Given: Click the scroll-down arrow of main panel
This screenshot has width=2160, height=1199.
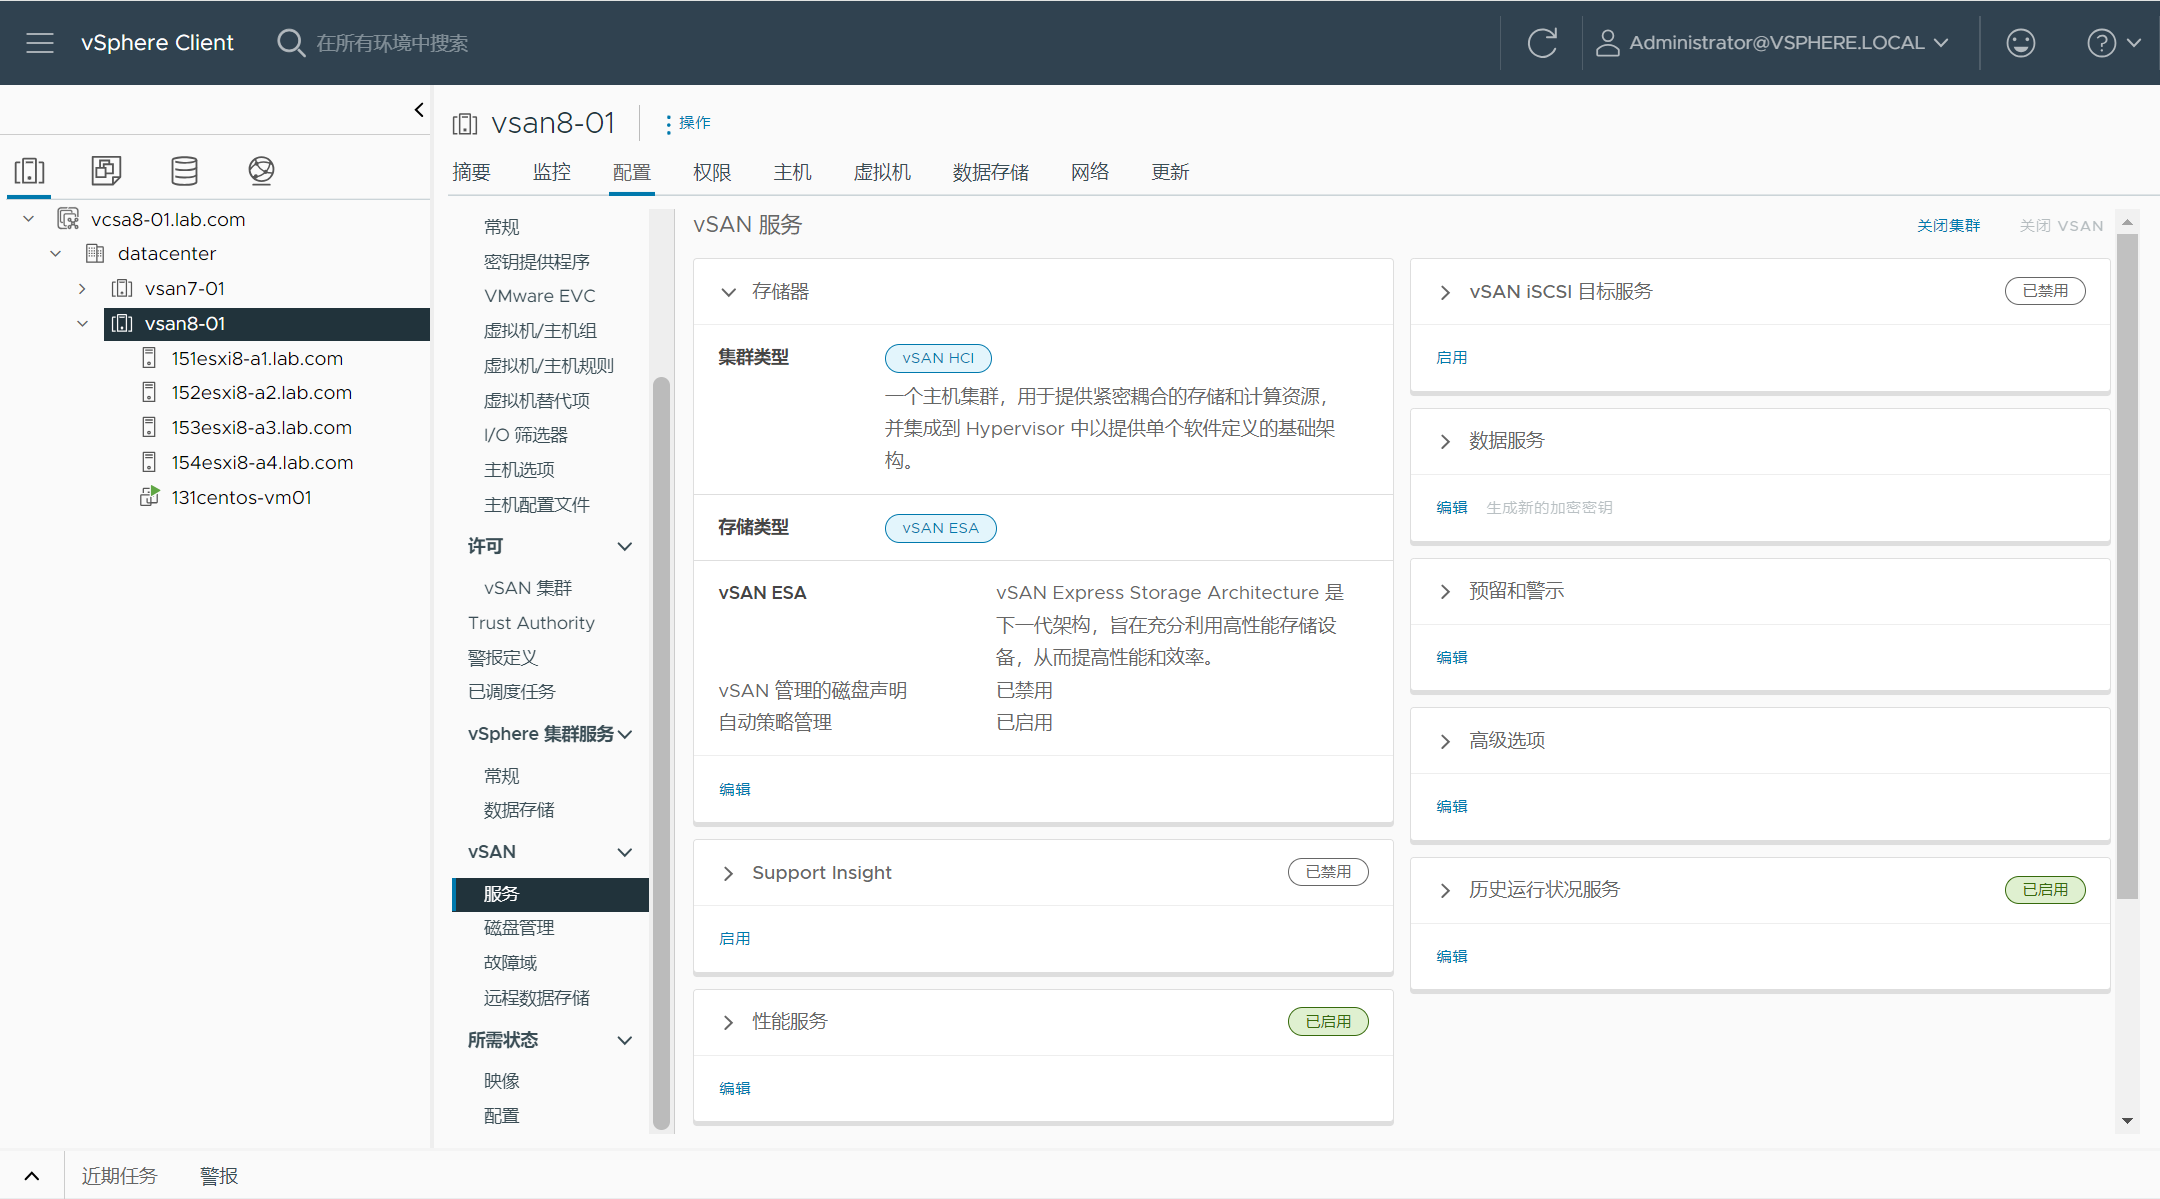Looking at the screenshot, I should 2127,1121.
